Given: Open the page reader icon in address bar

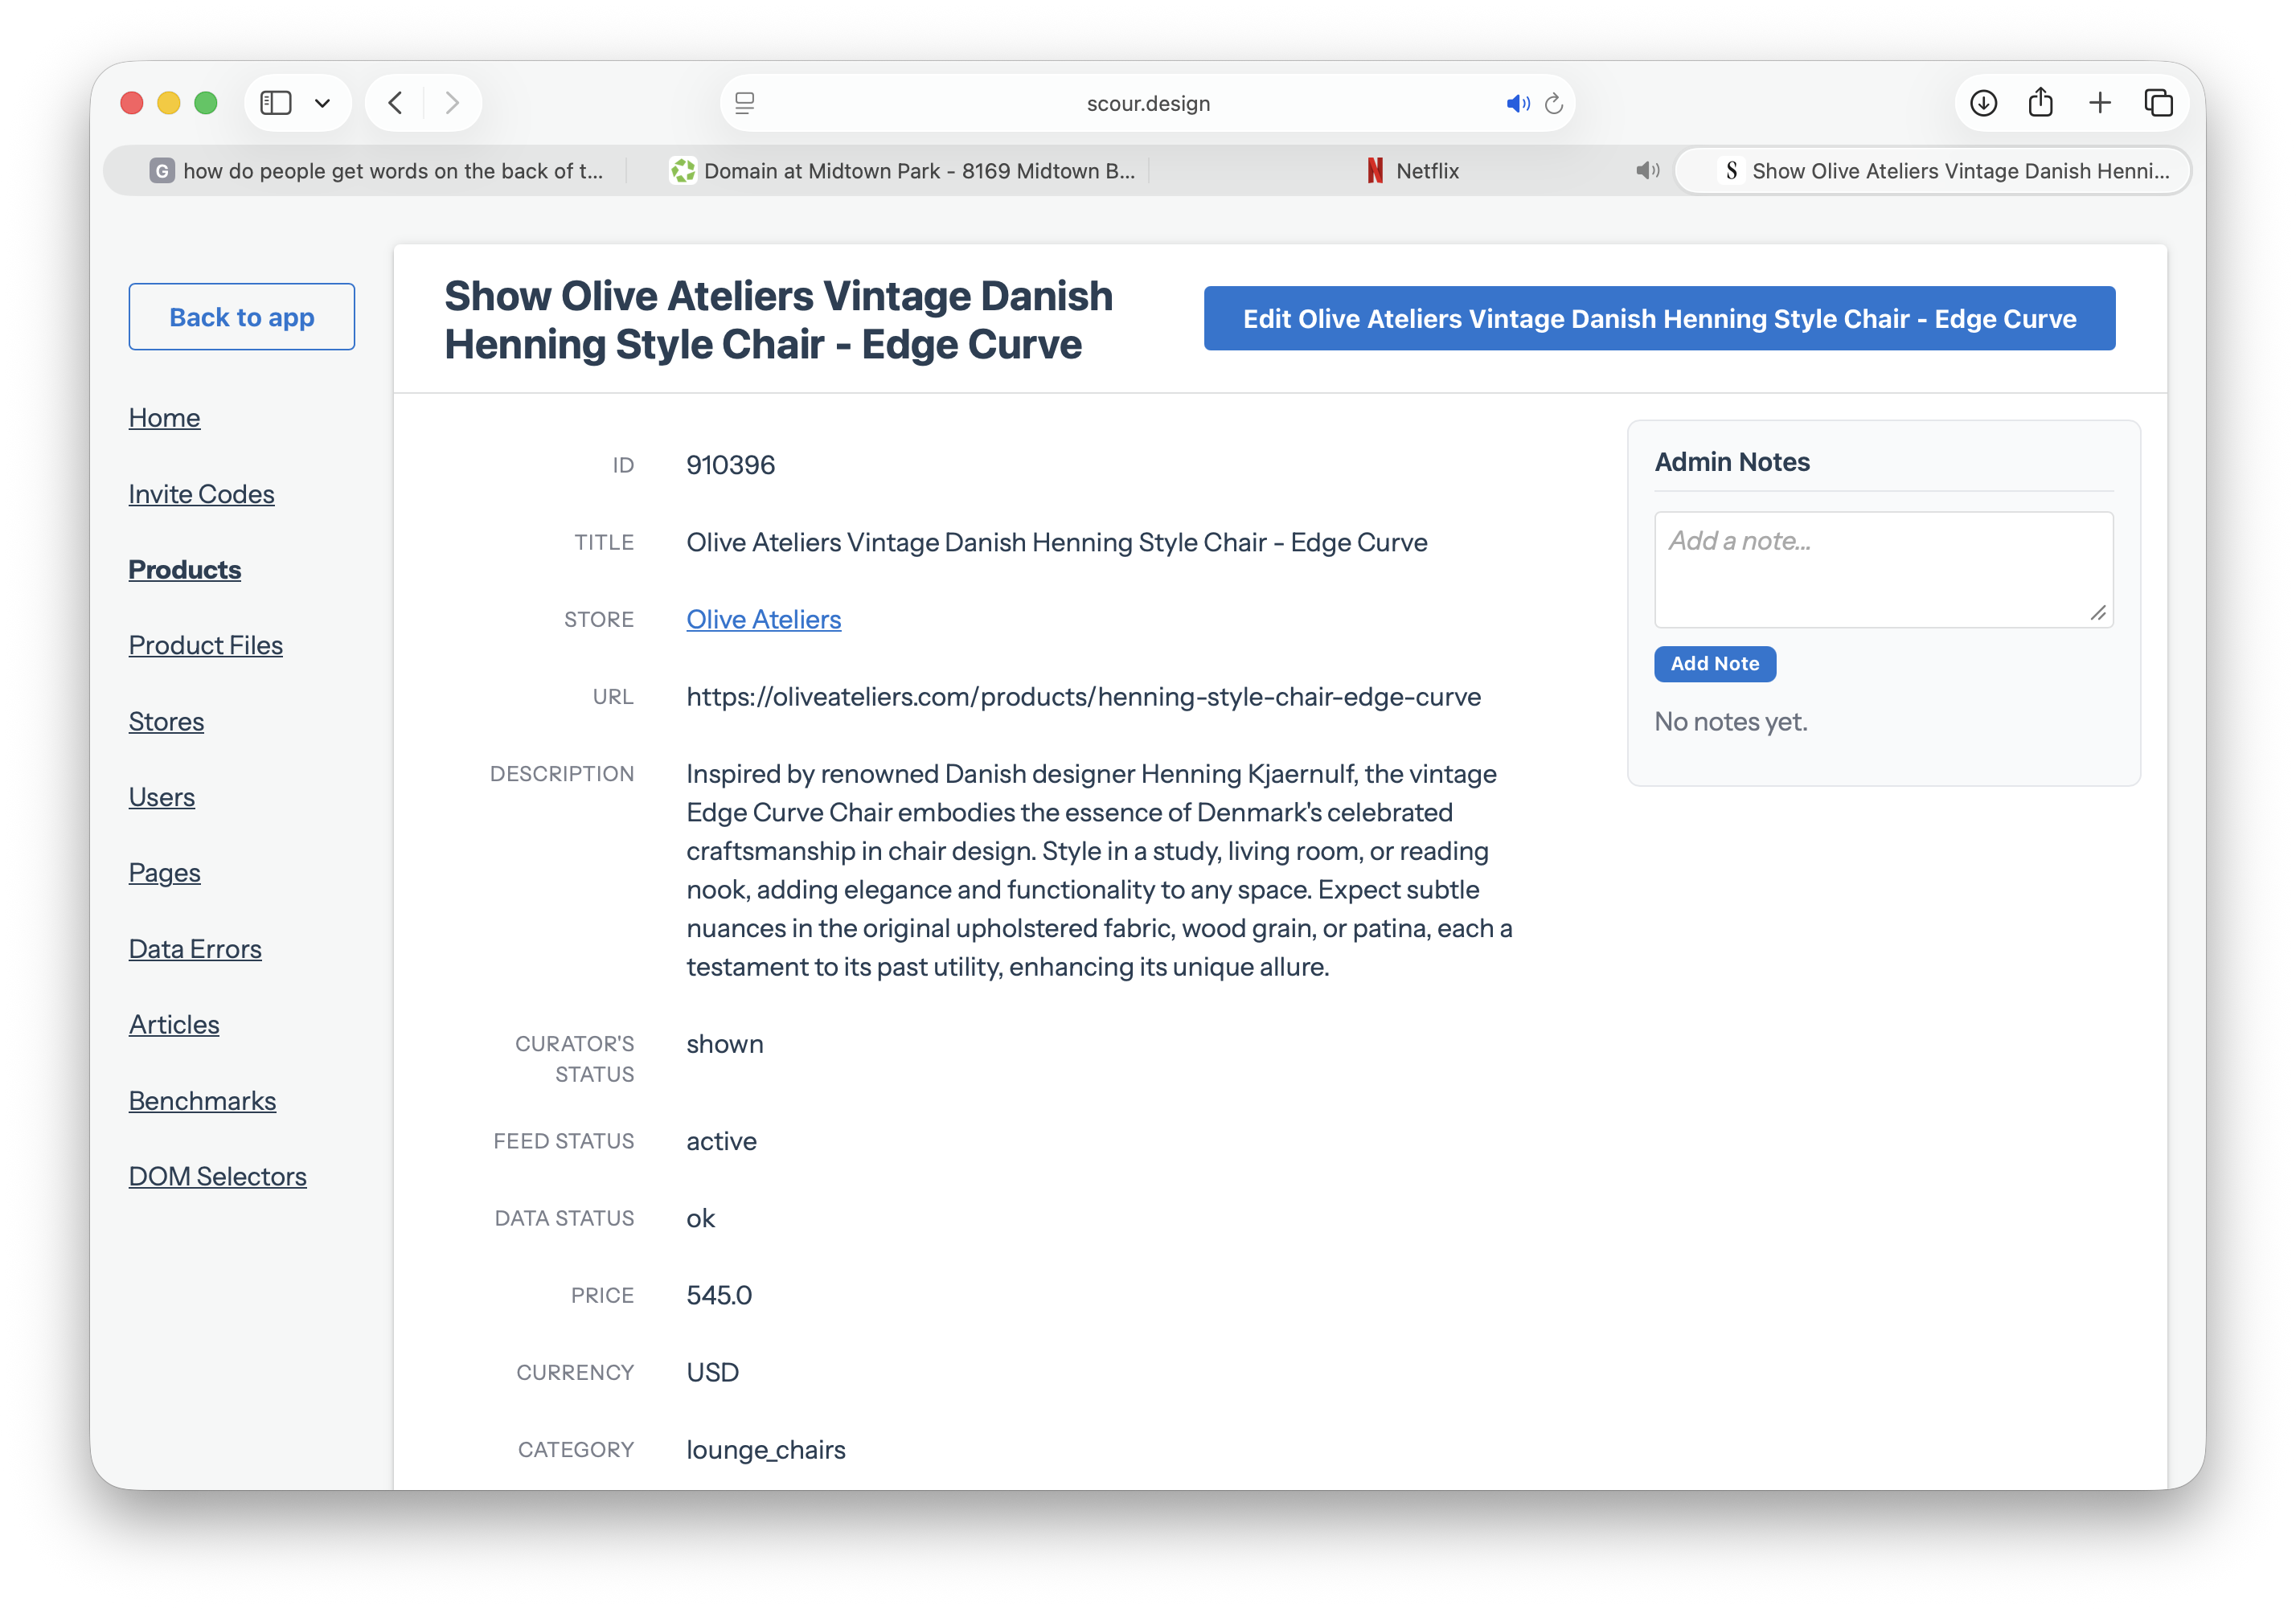Looking at the screenshot, I should tap(745, 103).
